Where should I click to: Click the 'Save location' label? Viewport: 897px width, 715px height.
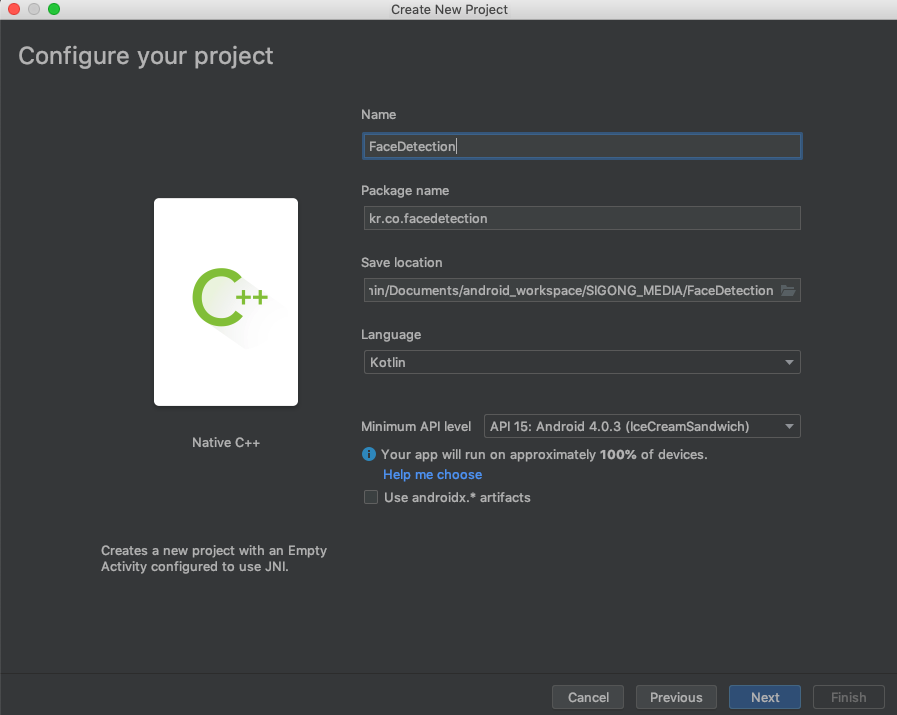pos(402,263)
